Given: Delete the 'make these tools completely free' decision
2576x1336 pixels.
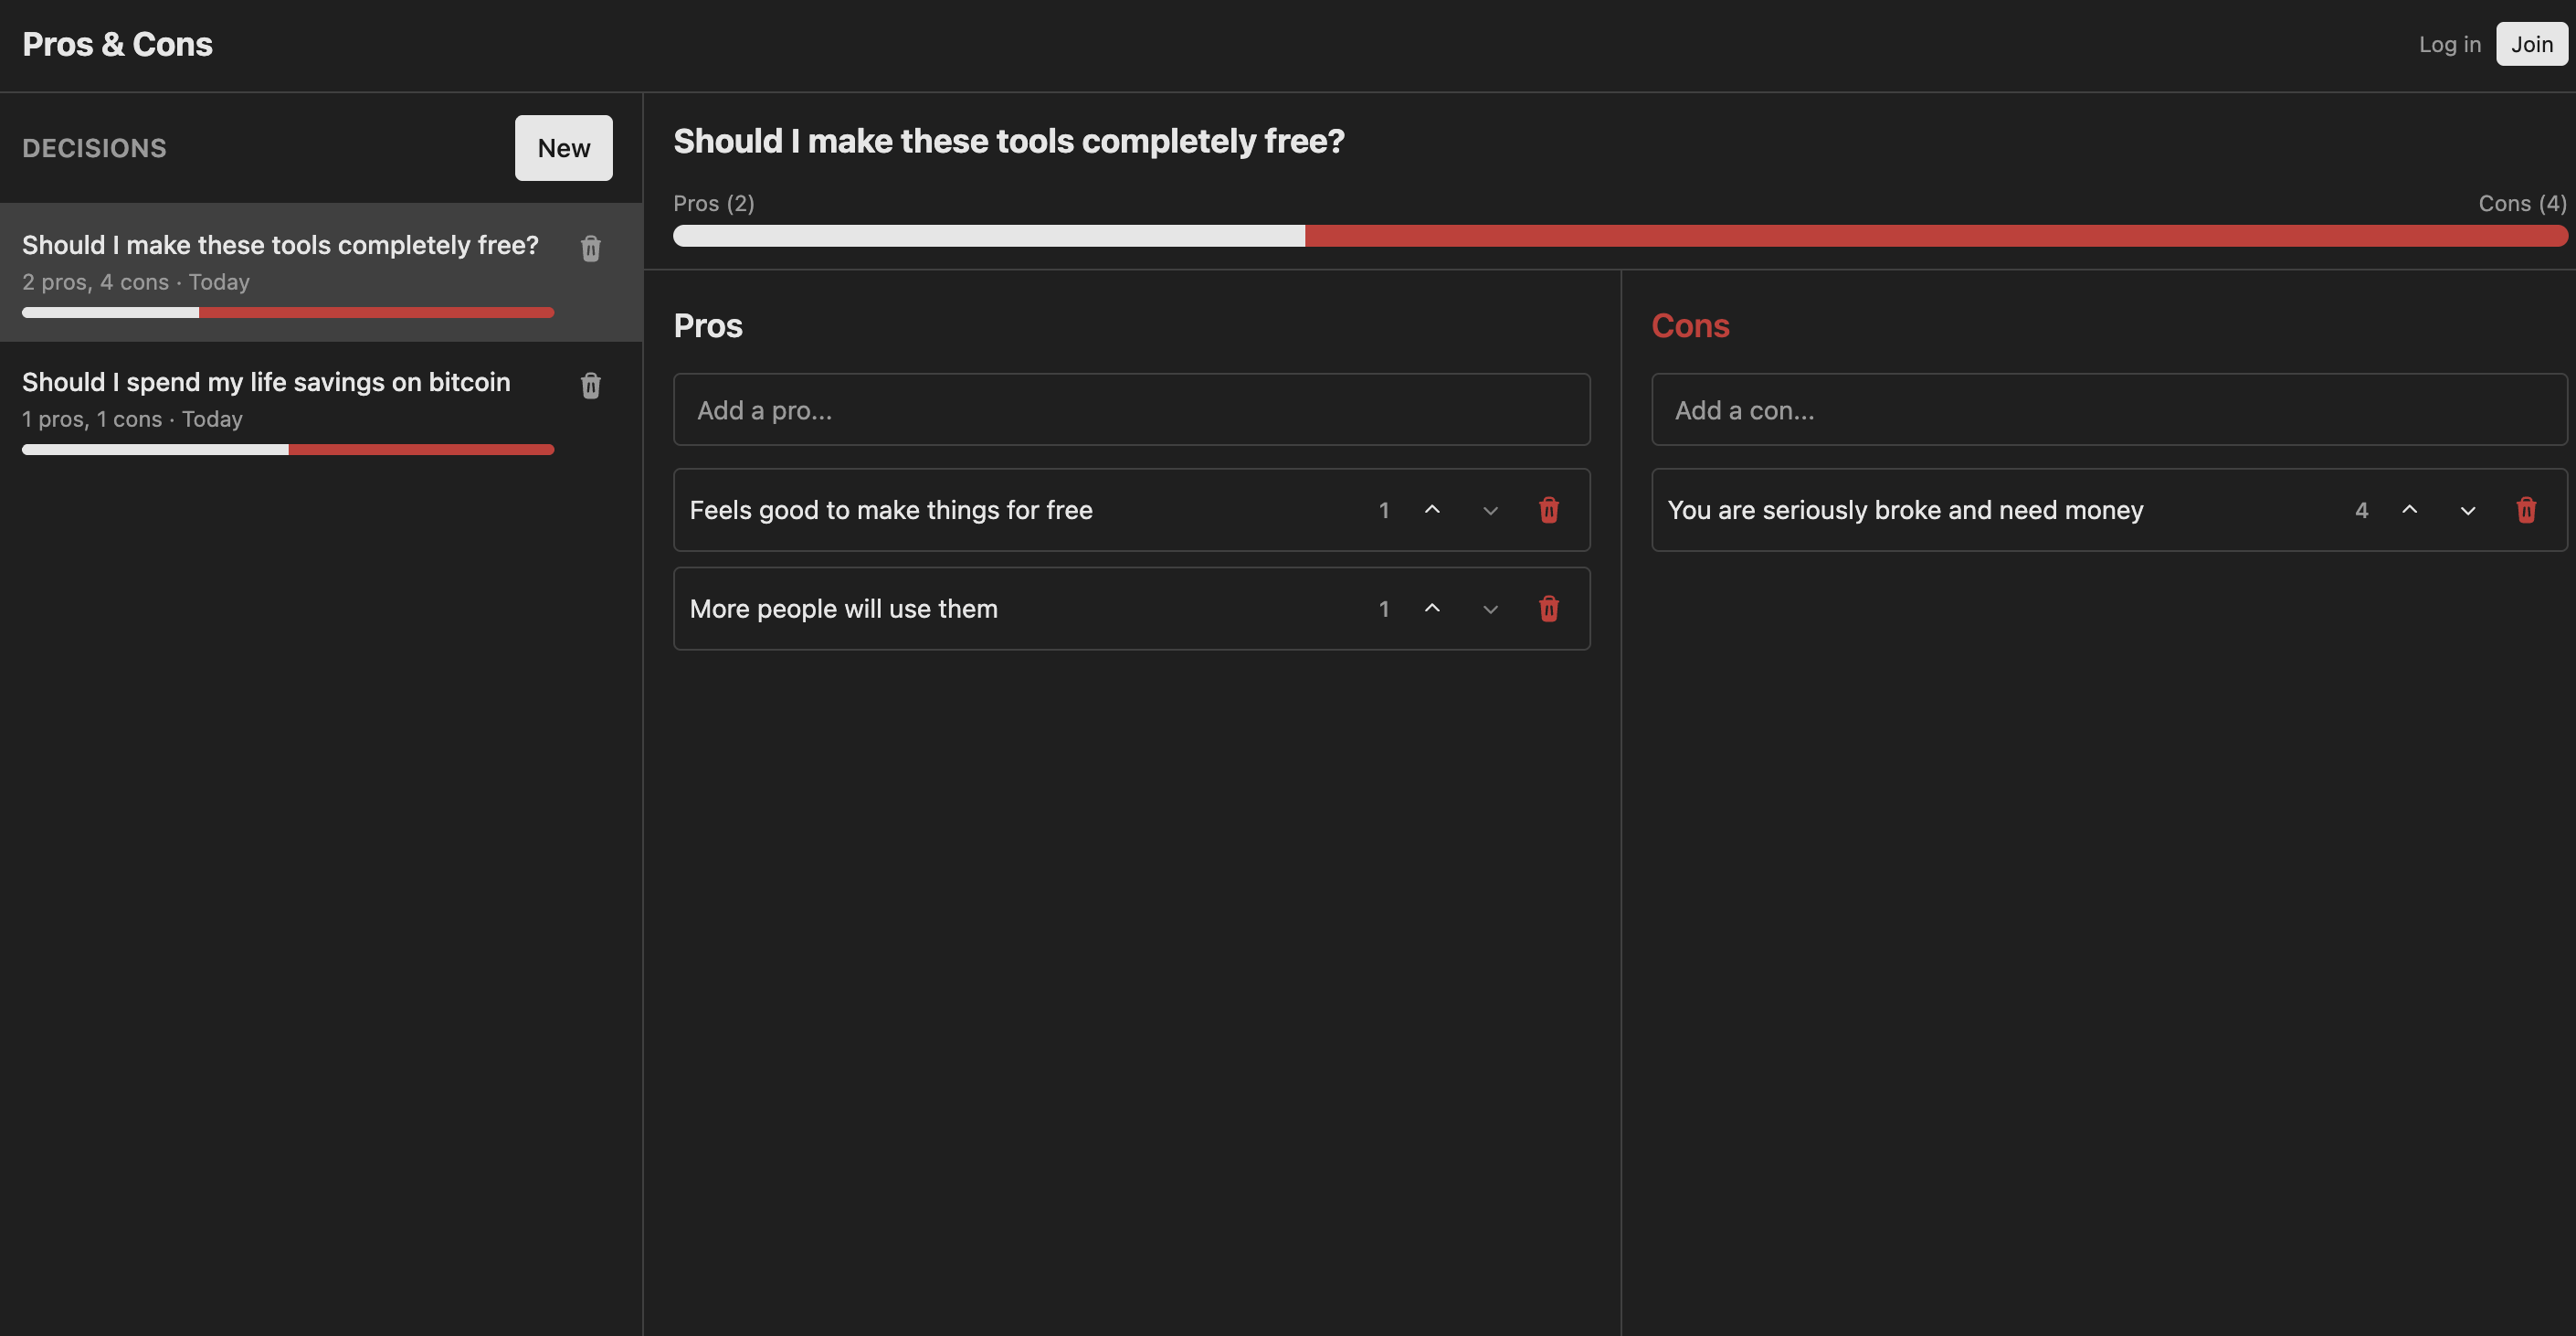Looking at the screenshot, I should point(590,249).
